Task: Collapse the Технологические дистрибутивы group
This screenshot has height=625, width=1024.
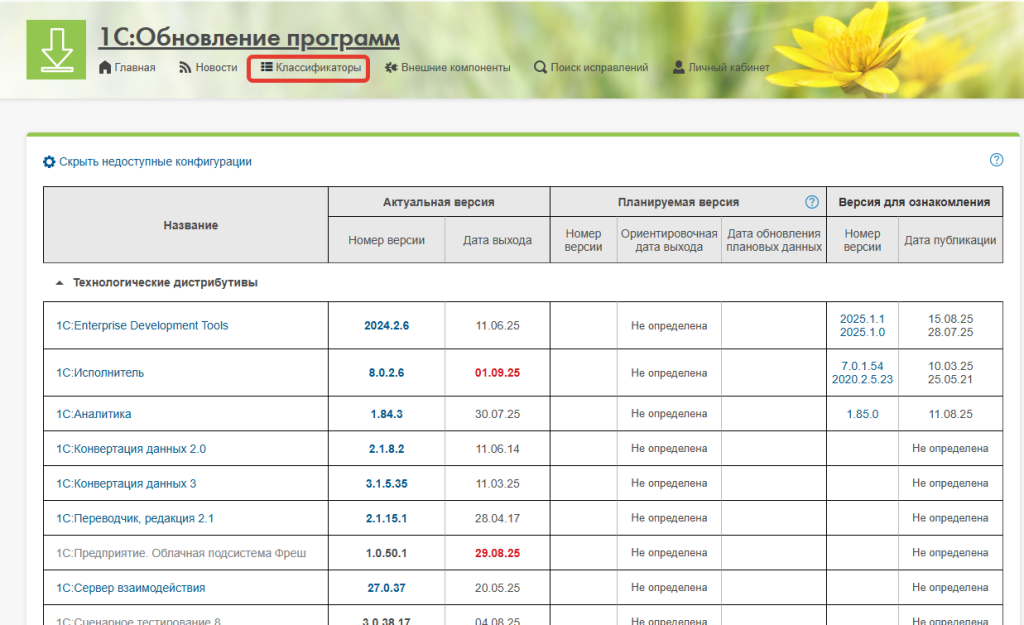Action: pos(59,283)
